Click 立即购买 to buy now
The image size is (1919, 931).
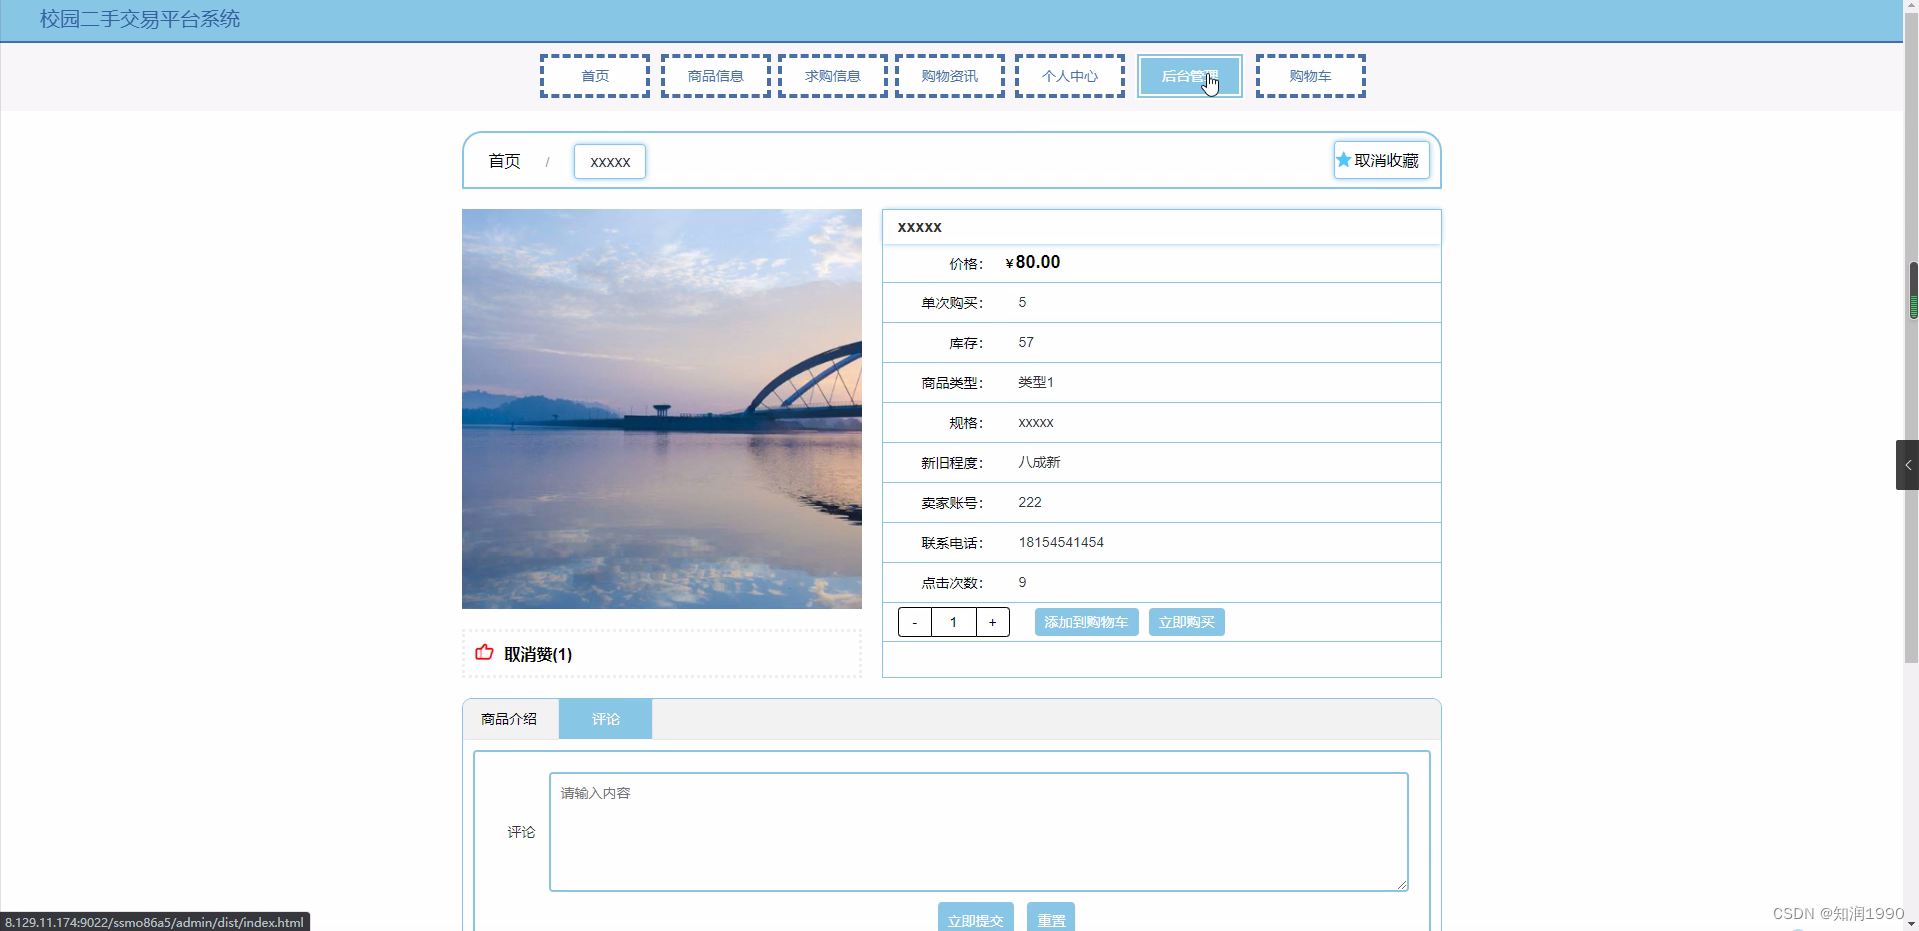(x=1186, y=621)
